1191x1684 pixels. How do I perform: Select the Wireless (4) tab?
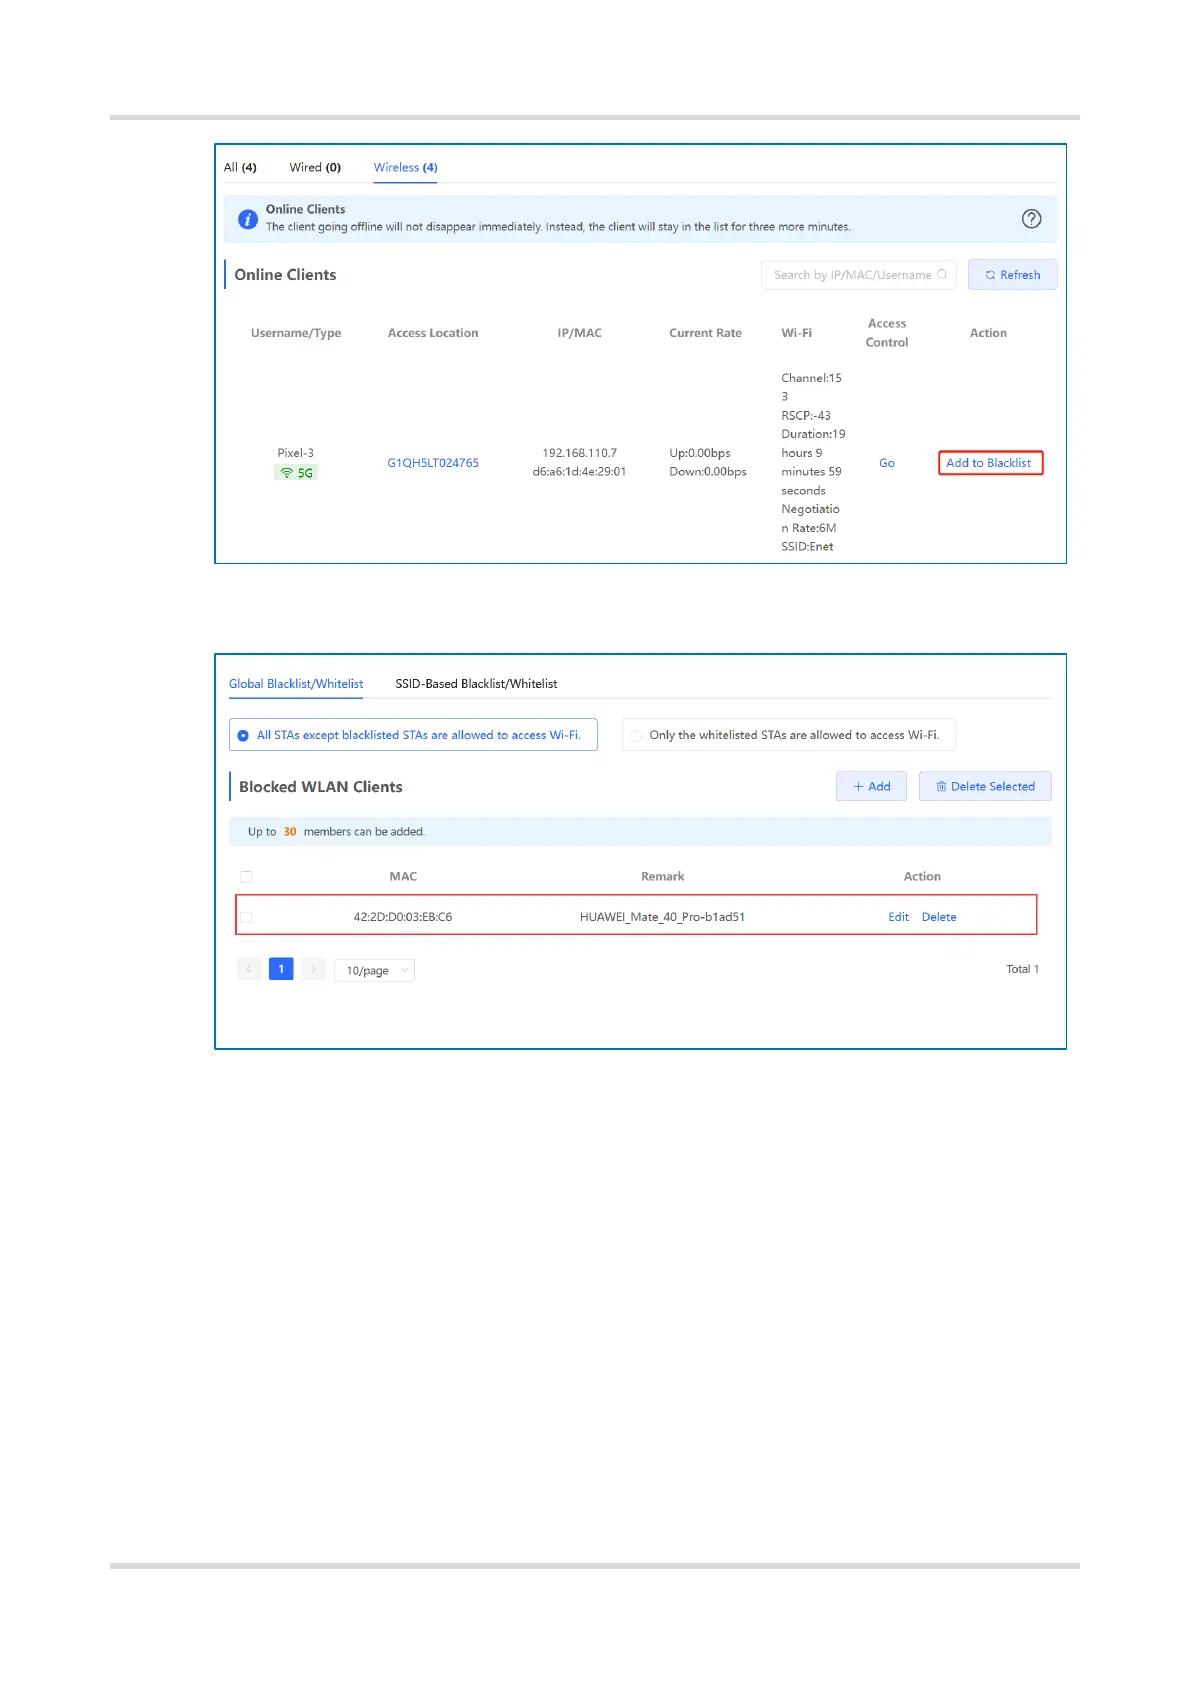pyautogui.click(x=406, y=167)
